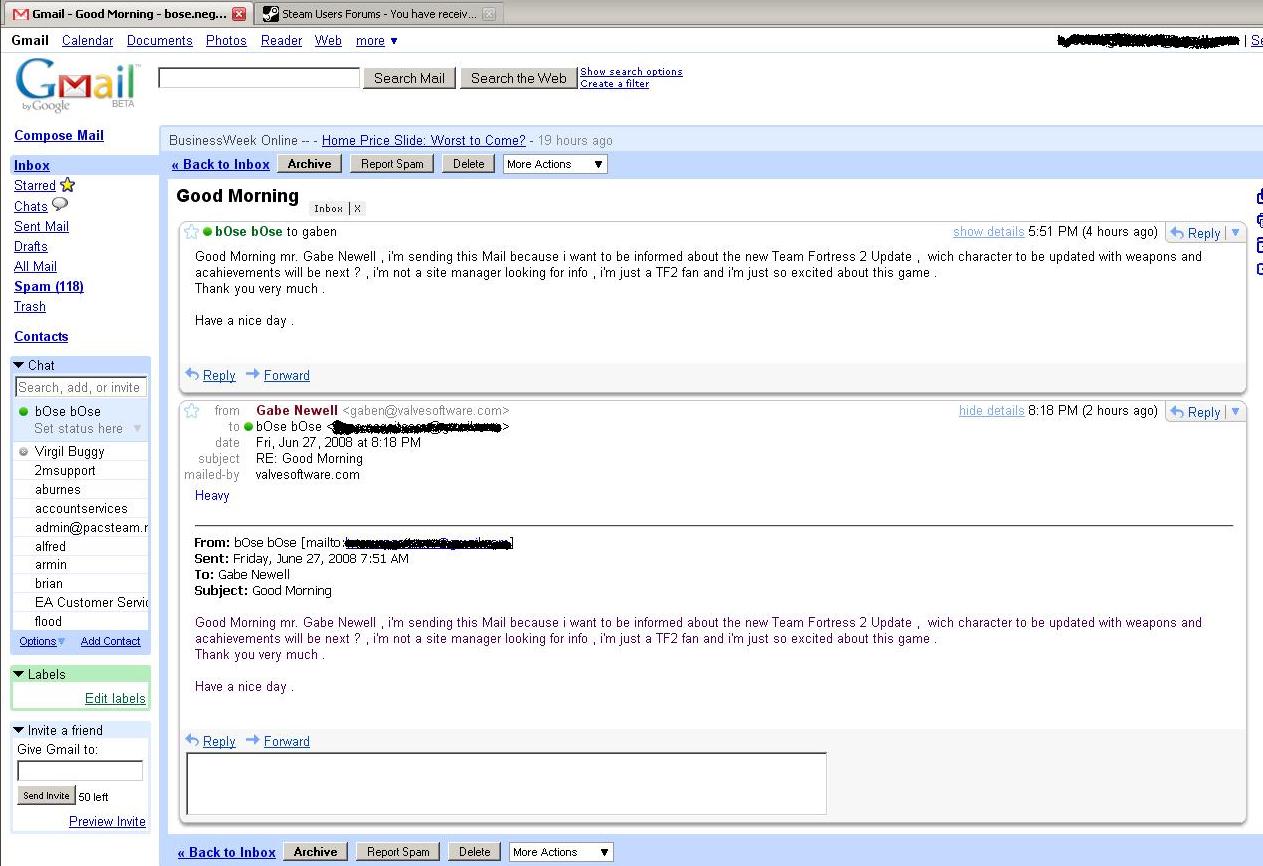This screenshot has width=1263, height=866.
Task: Collapse the Invite a friend panel
Action: tap(19, 730)
